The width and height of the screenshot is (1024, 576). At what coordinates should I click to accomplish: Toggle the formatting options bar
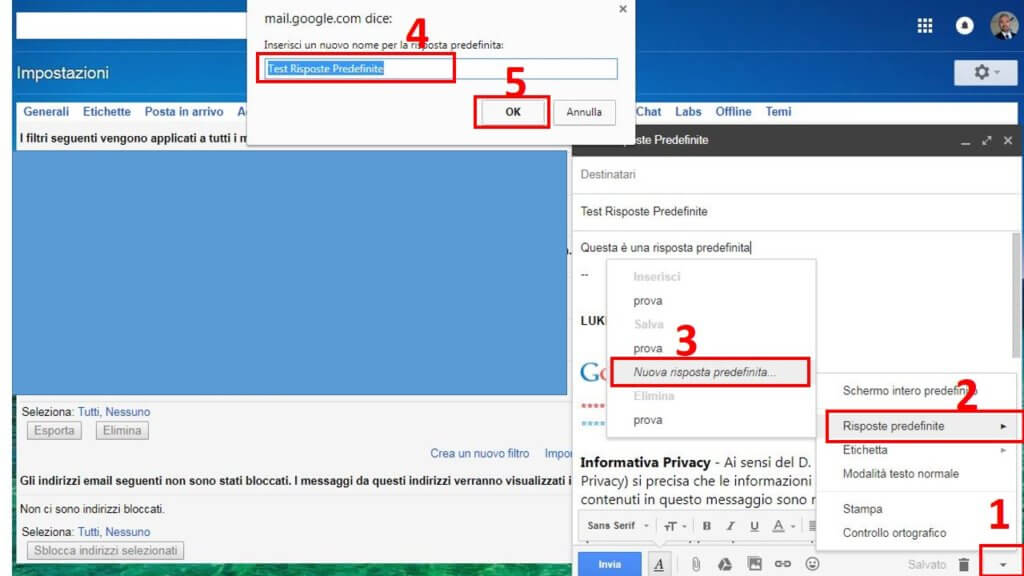(658, 564)
